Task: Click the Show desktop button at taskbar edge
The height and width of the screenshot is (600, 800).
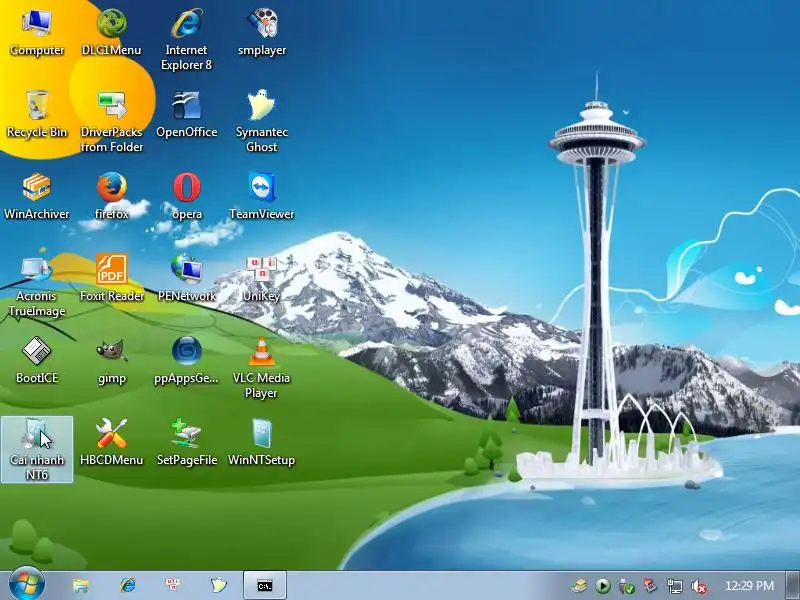Action: tap(793, 585)
